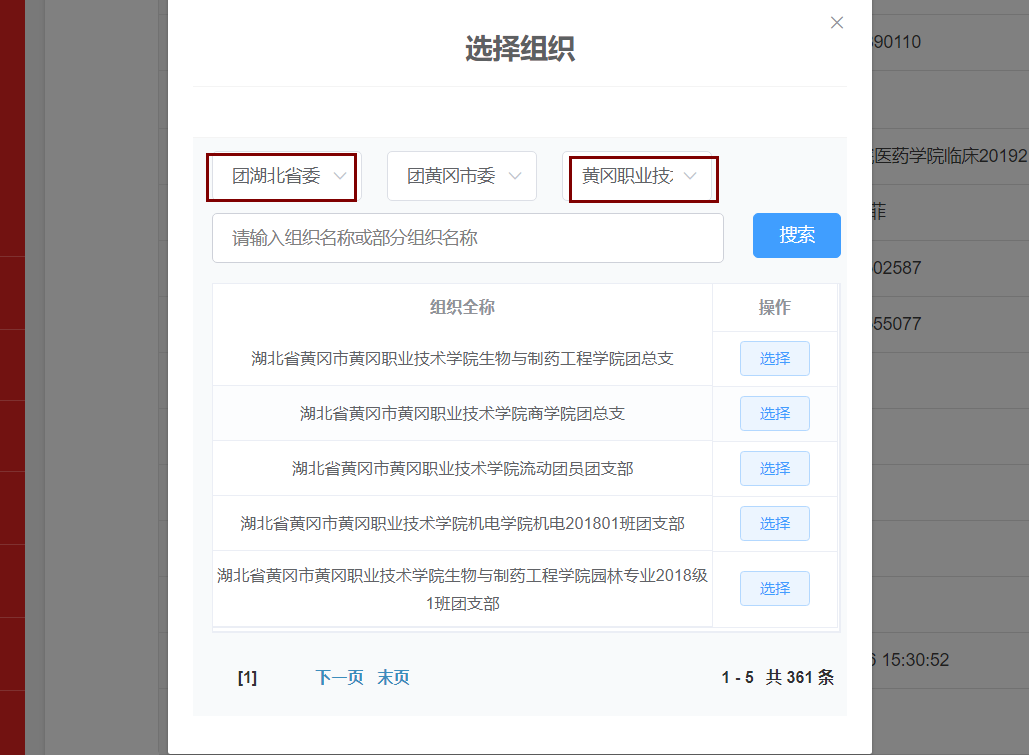Click the 操作 column header
Viewport: 1029px width, 755px height.
(x=774, y=307)
